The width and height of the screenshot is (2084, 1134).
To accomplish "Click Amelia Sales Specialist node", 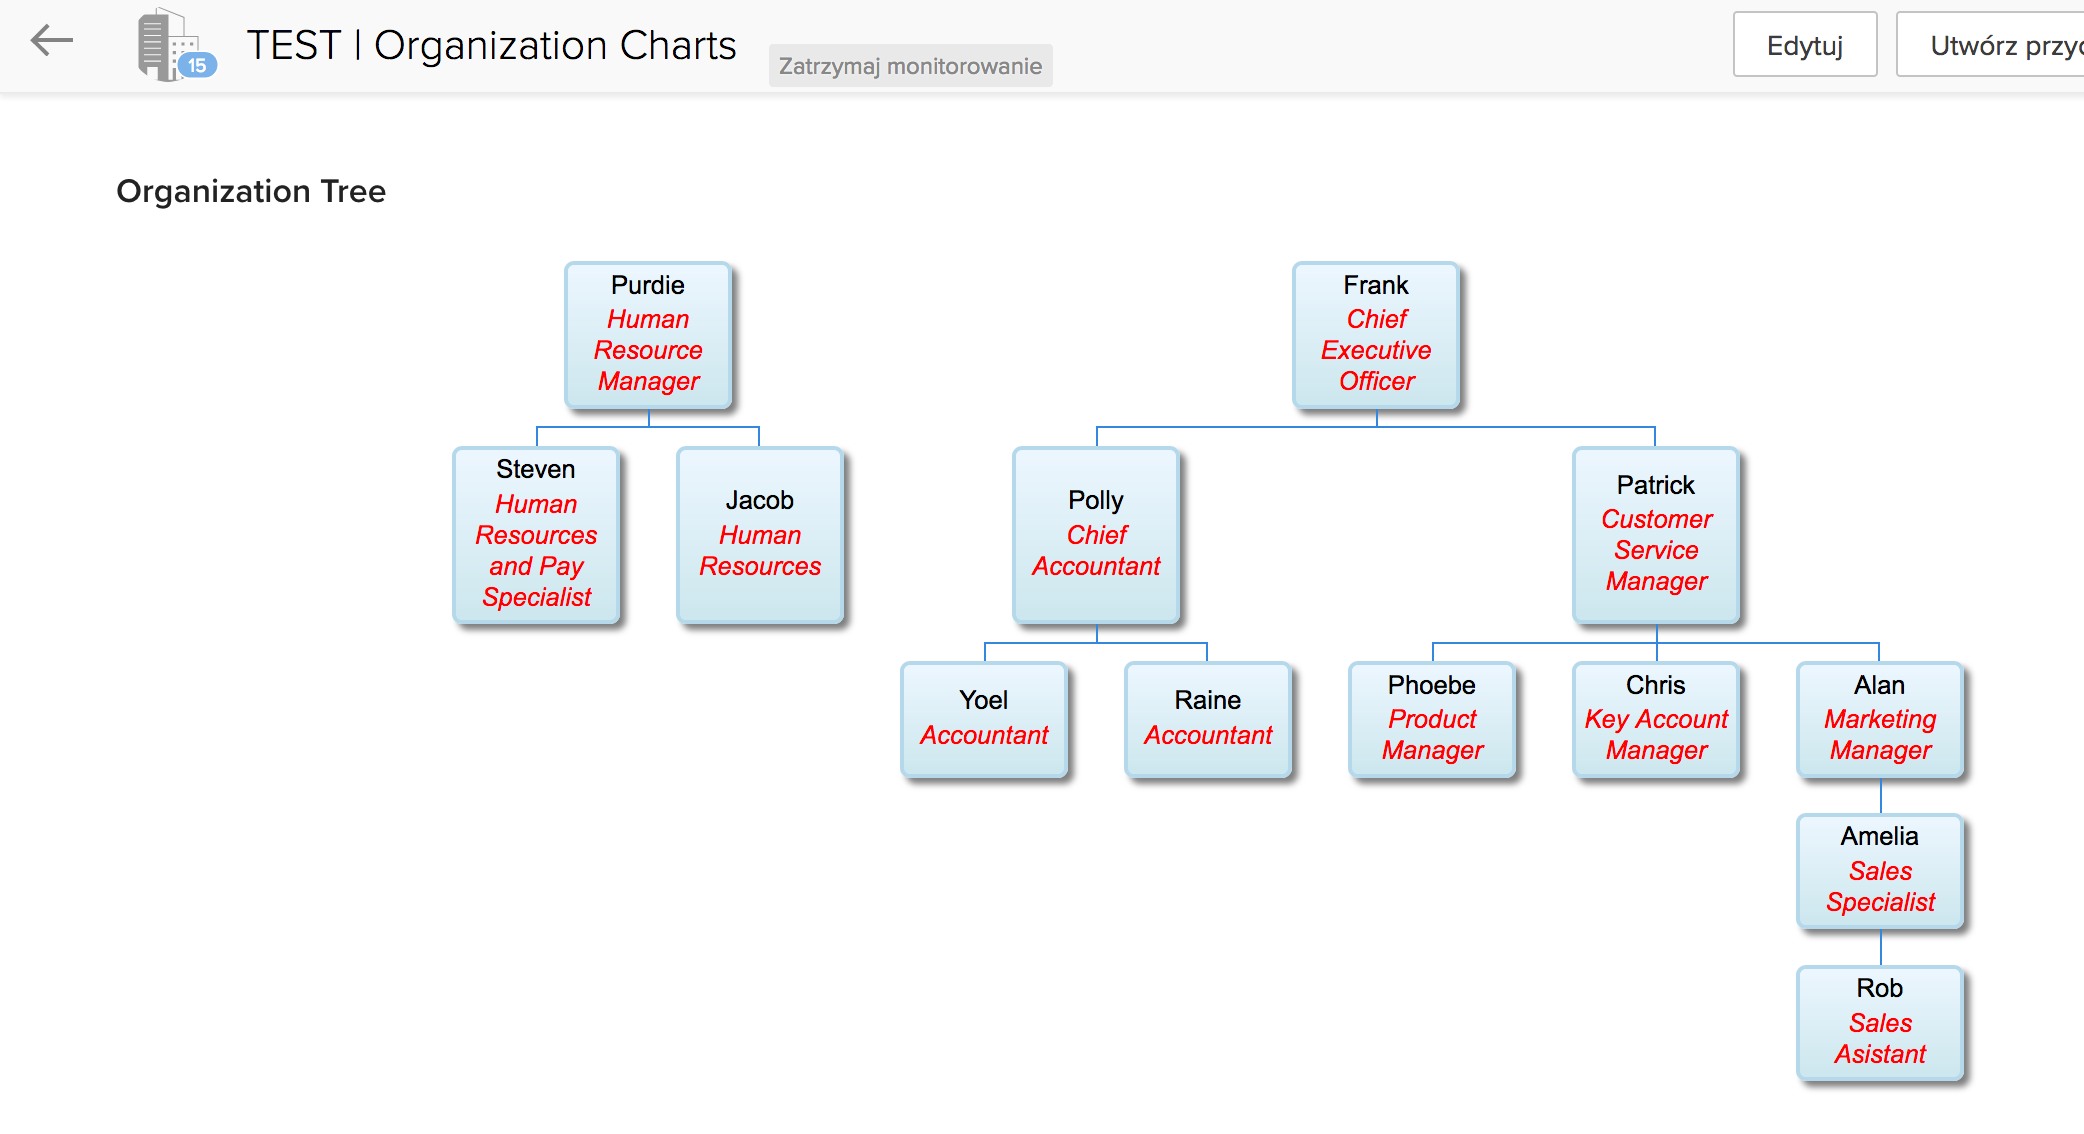I will 1880,871.
